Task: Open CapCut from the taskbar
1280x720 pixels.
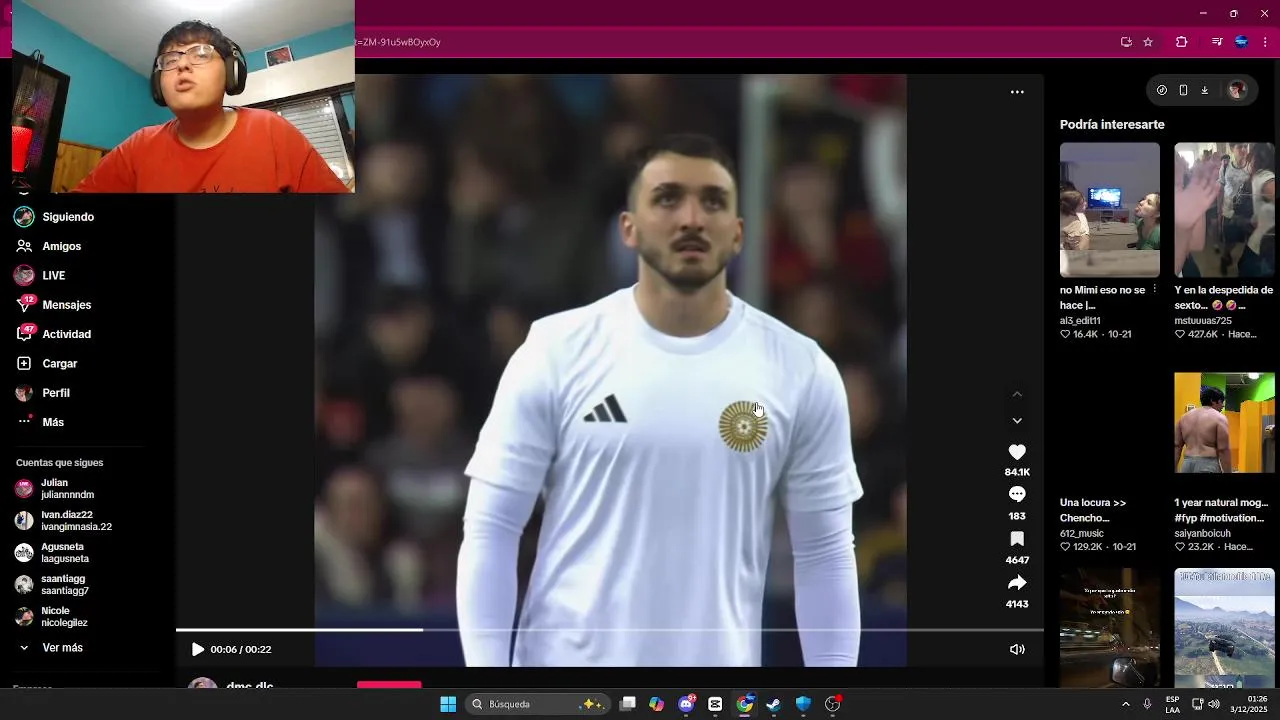Action: click(x=715, y=704)
